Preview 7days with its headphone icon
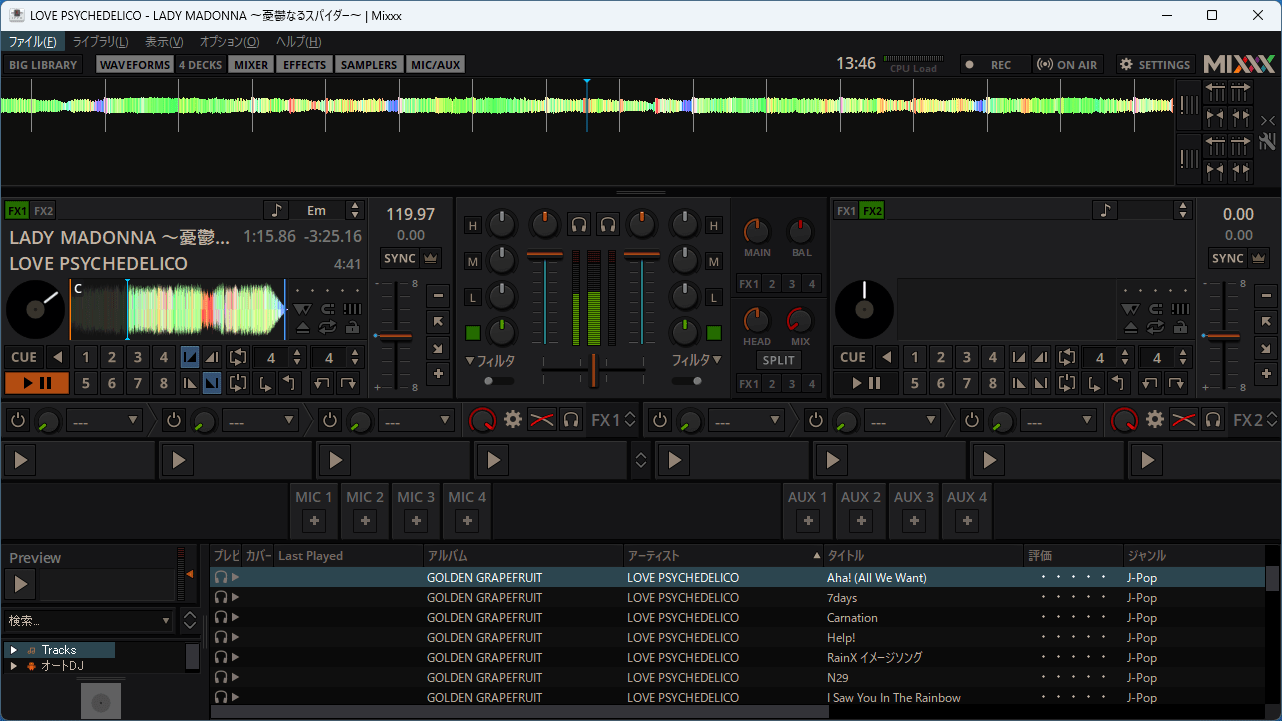Screen dimensions: 1282x721 click(x=221, y=598)
